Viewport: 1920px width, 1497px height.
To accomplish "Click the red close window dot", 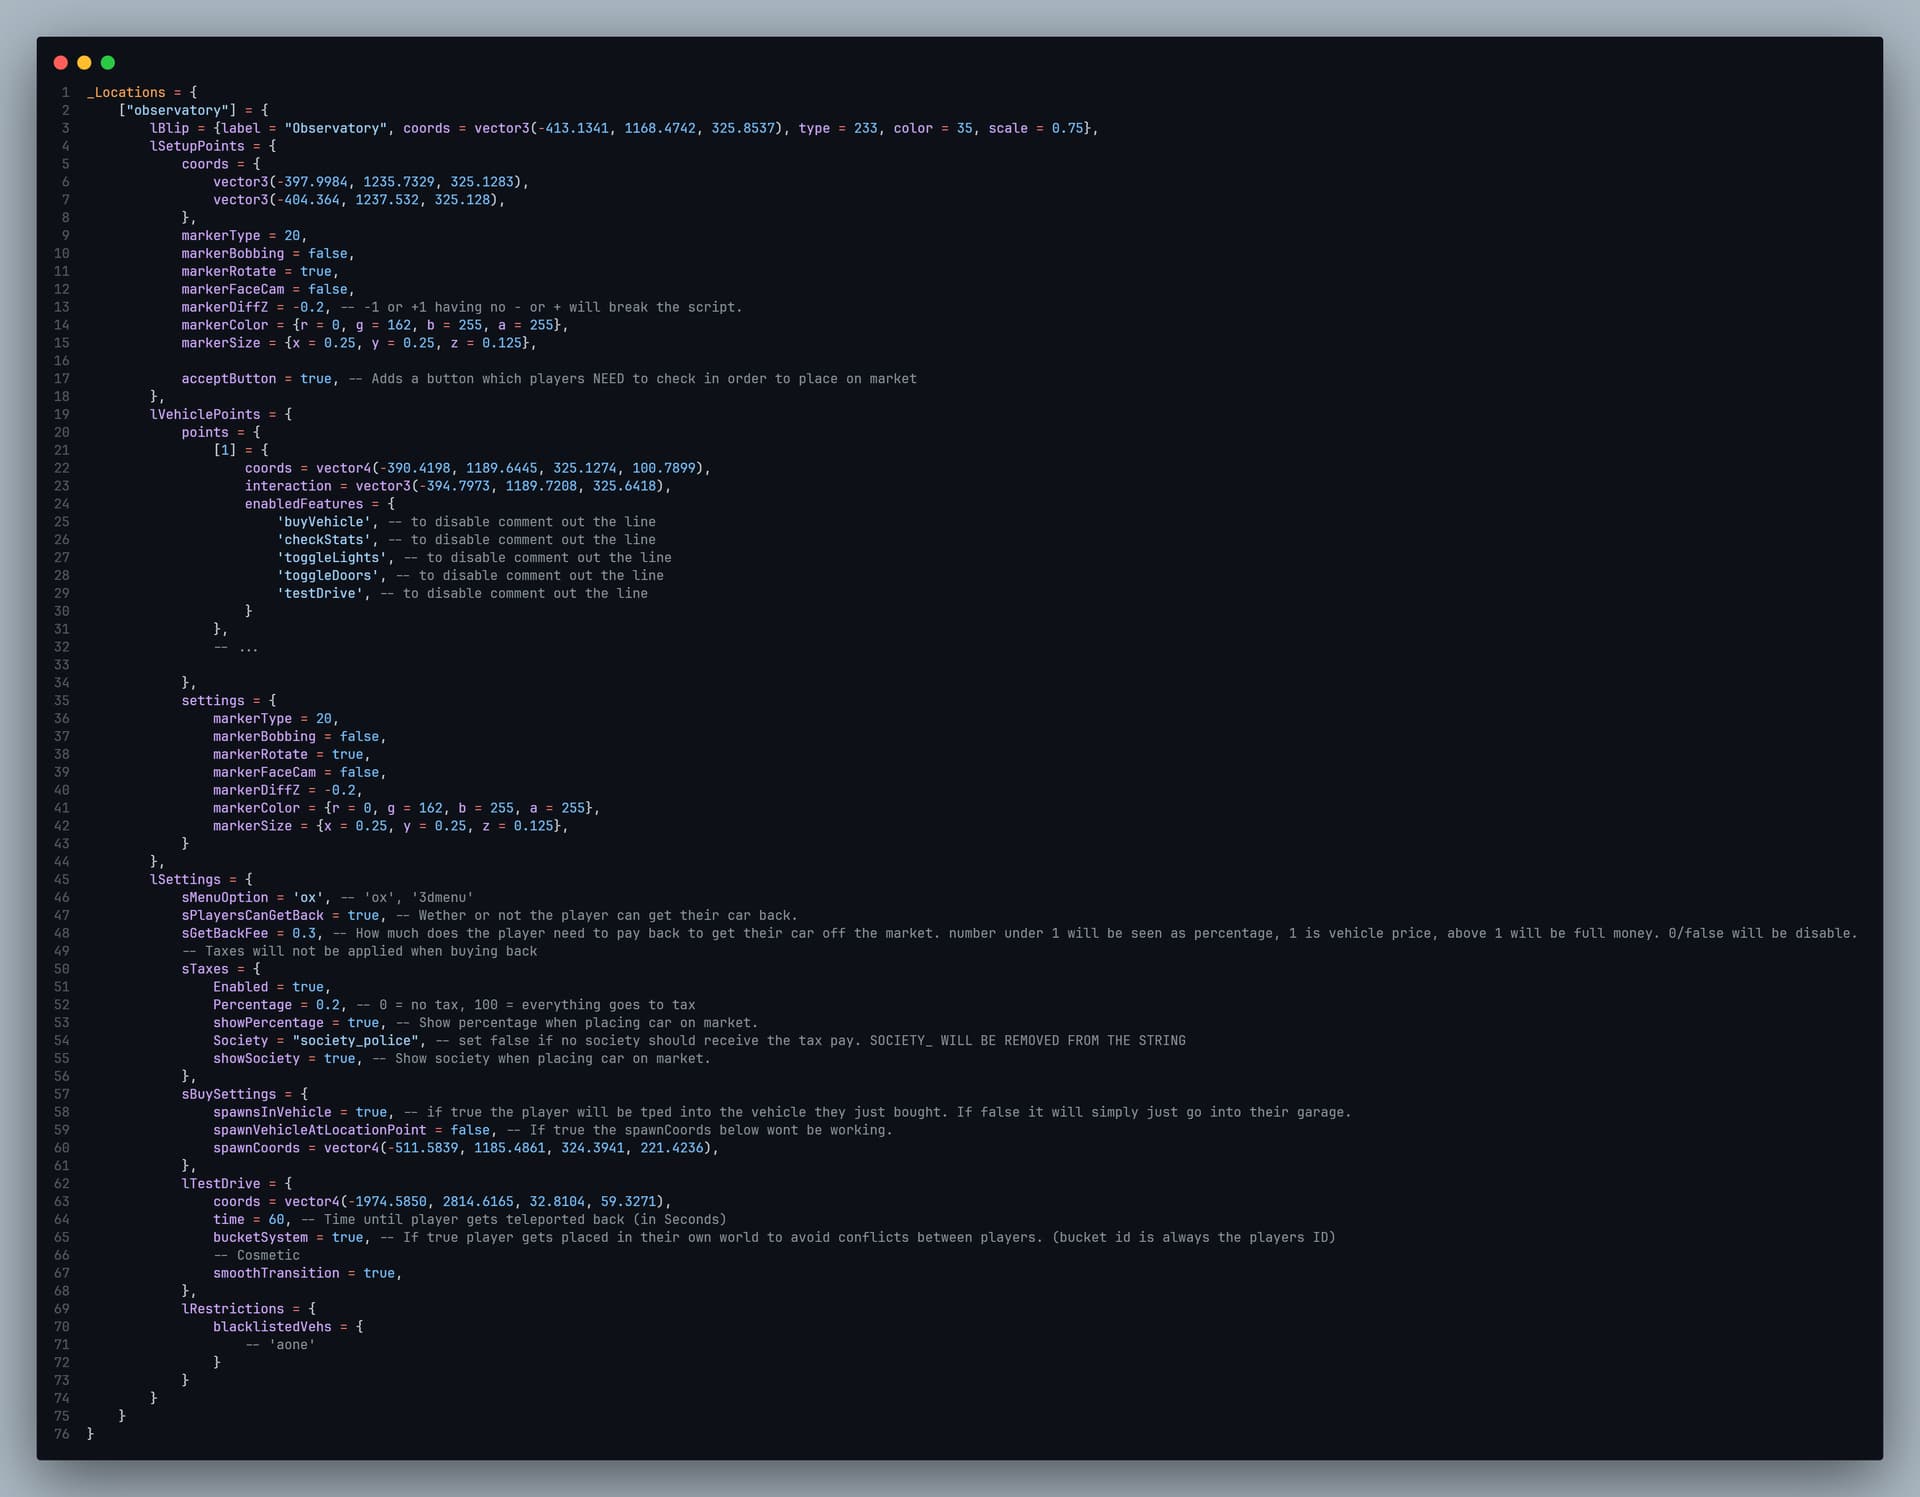I will (x=60, y=63).
